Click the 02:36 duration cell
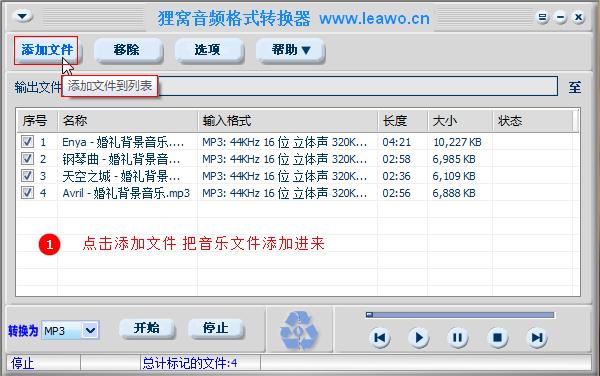600x376 pixels. (396, 176)
